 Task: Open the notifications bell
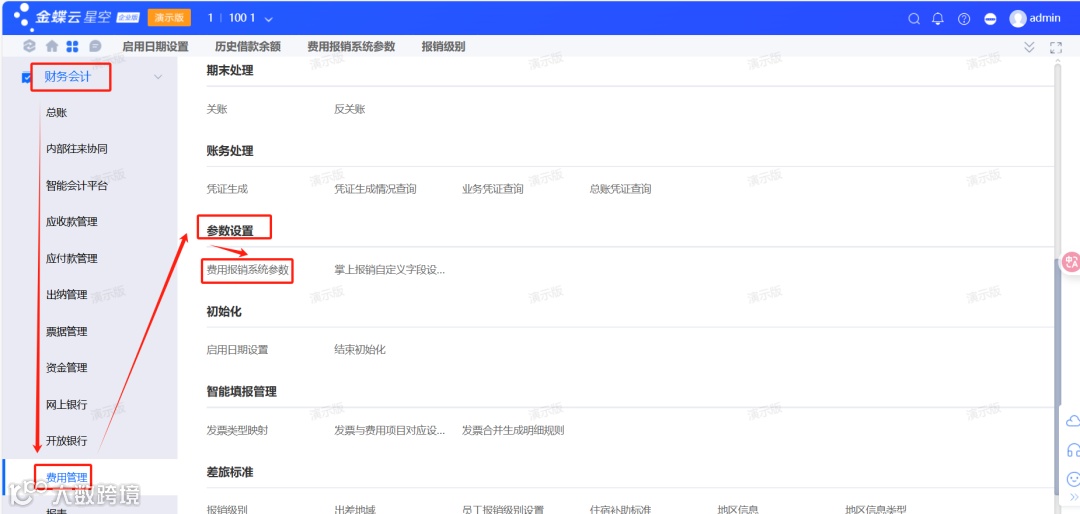point(937,19)
